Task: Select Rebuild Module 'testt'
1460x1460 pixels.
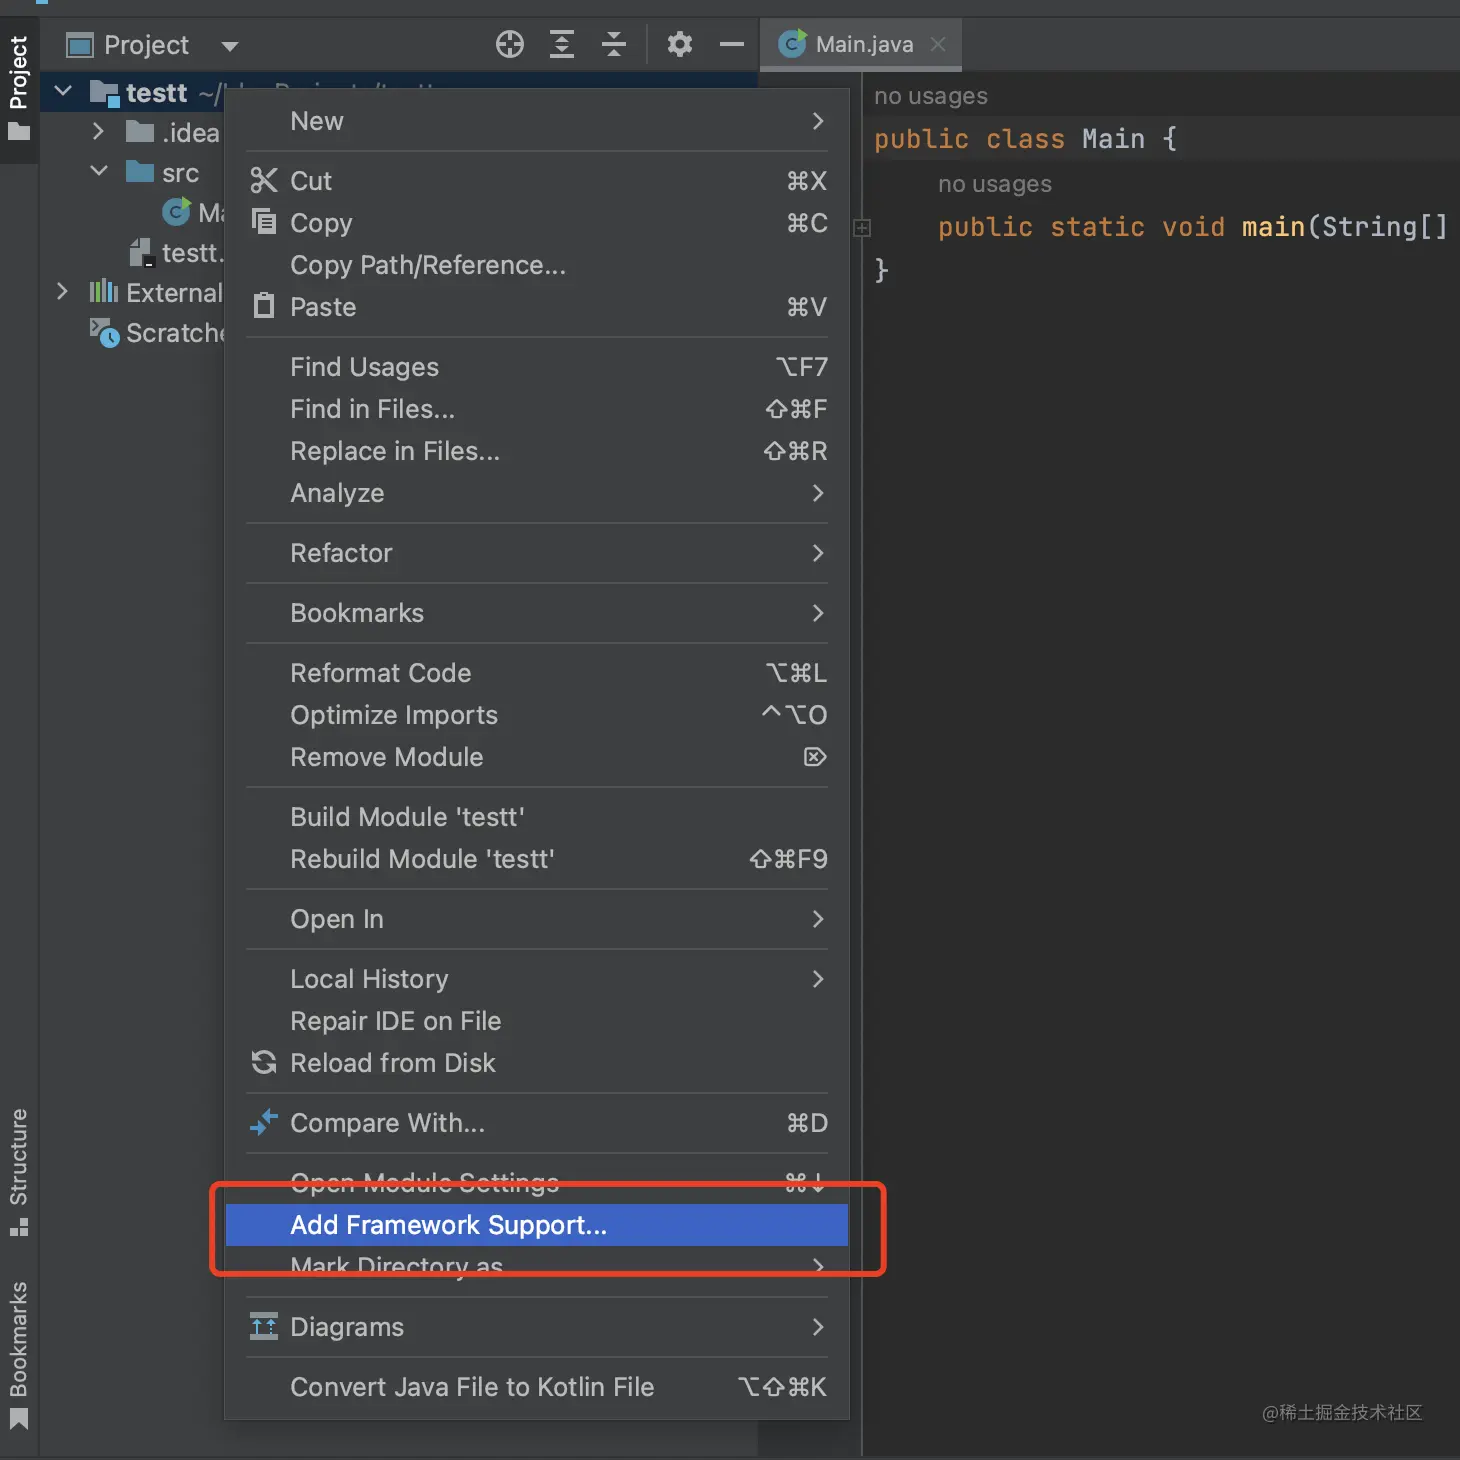Action: (x=537, y=859)
